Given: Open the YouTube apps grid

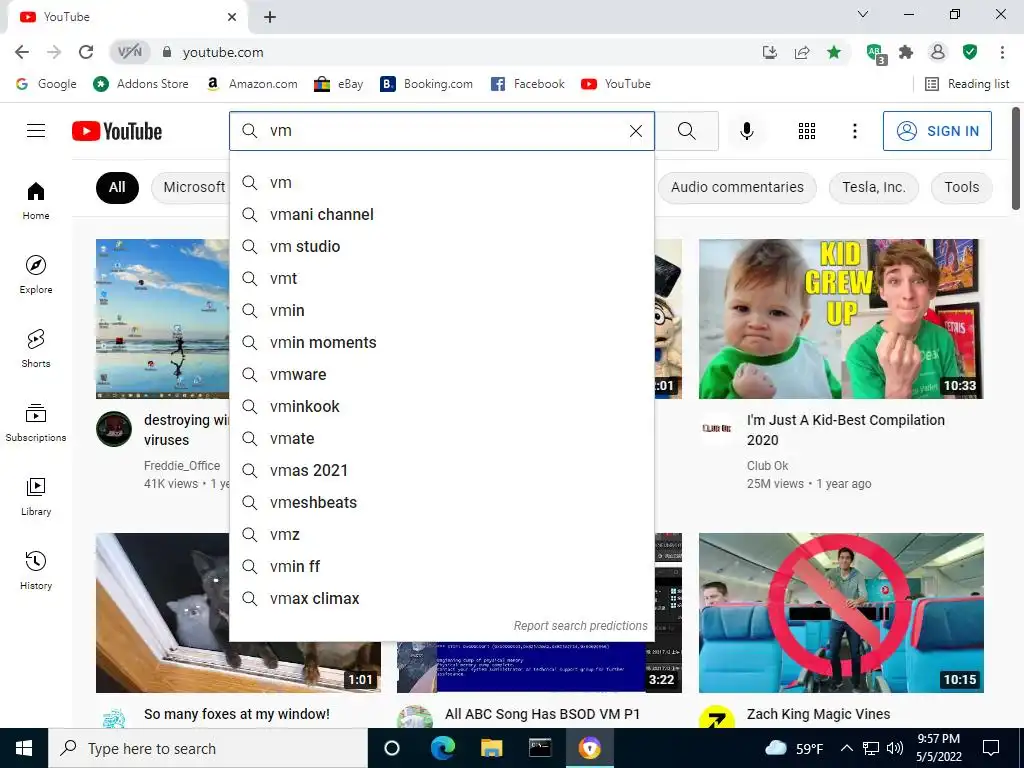Looking at the screenshot, I should [807, 131].
